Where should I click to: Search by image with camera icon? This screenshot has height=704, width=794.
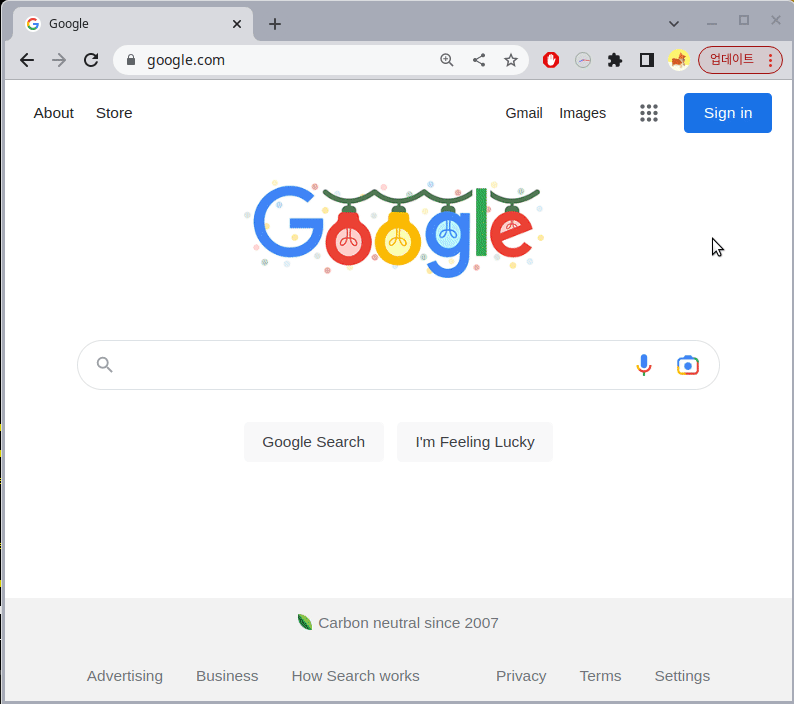[x=687, y=365]
